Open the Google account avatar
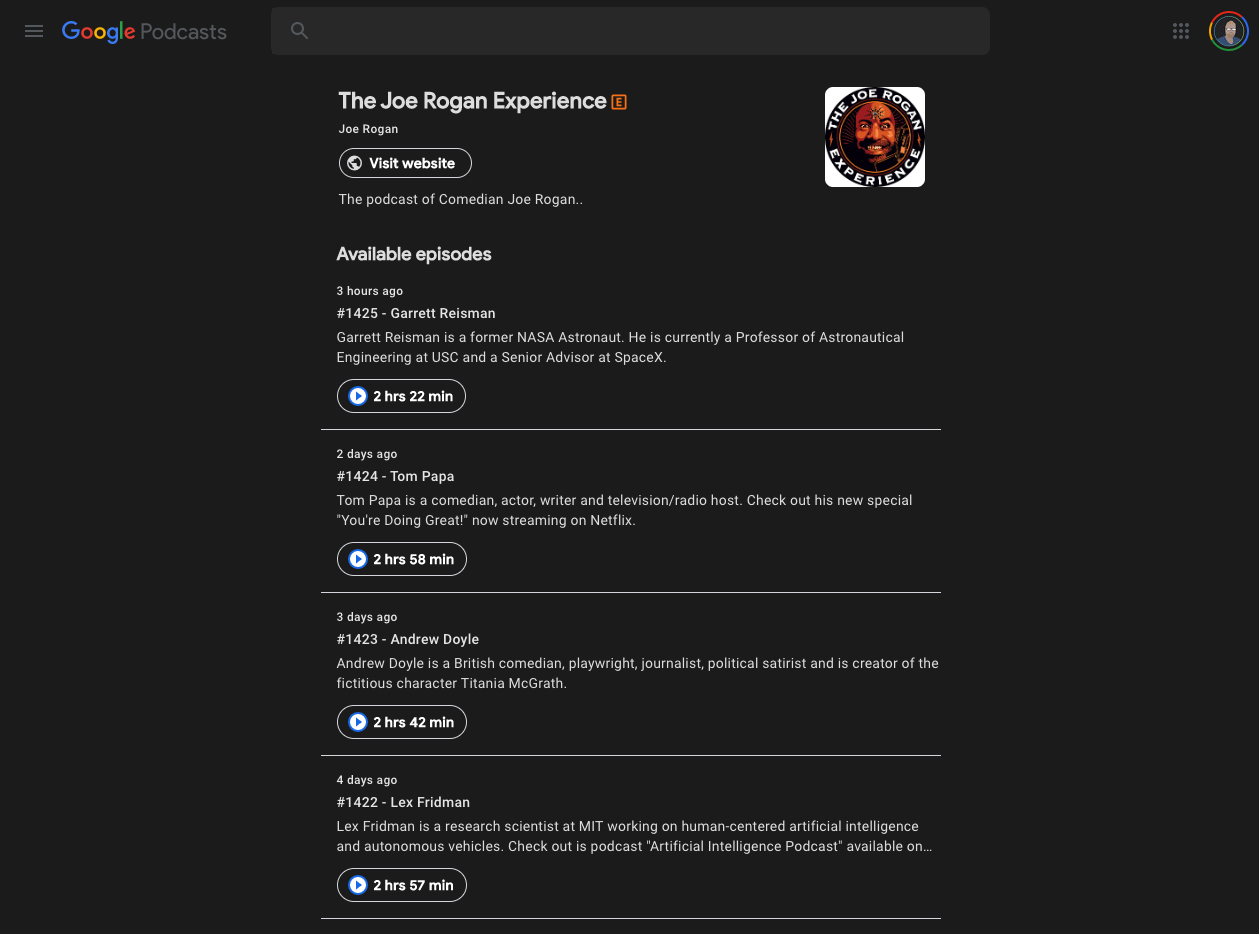The height and width of the screenshot is (934, 1259). [x=1228, y=31]
